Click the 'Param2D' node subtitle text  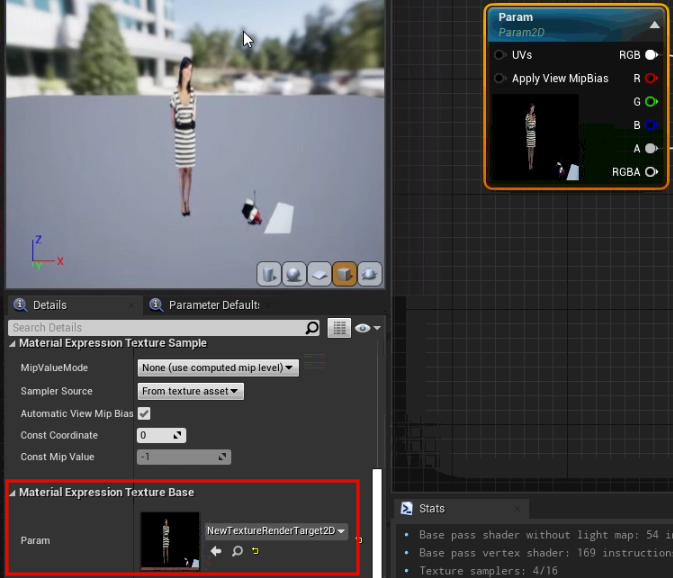(x=521, y=33)
